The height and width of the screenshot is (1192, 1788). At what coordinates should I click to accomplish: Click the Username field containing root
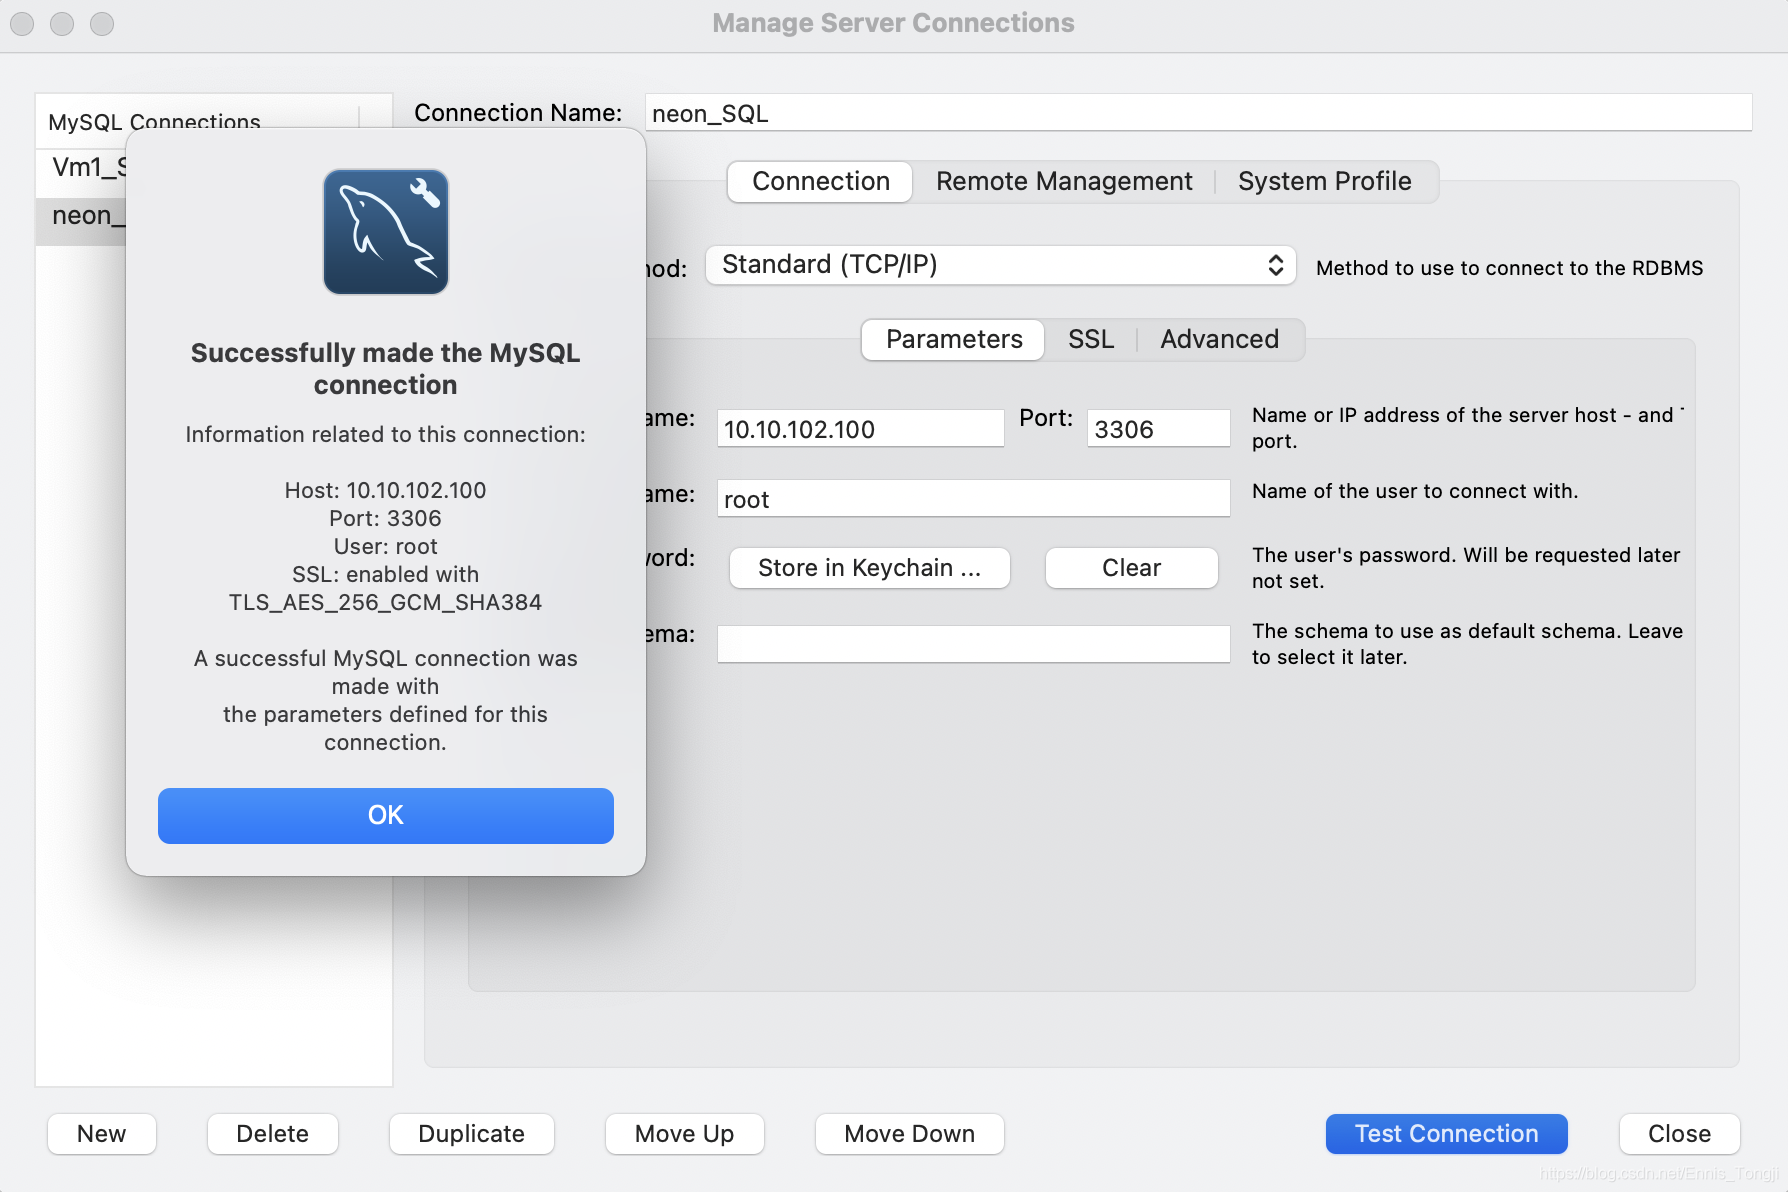[x=973, y=499]
